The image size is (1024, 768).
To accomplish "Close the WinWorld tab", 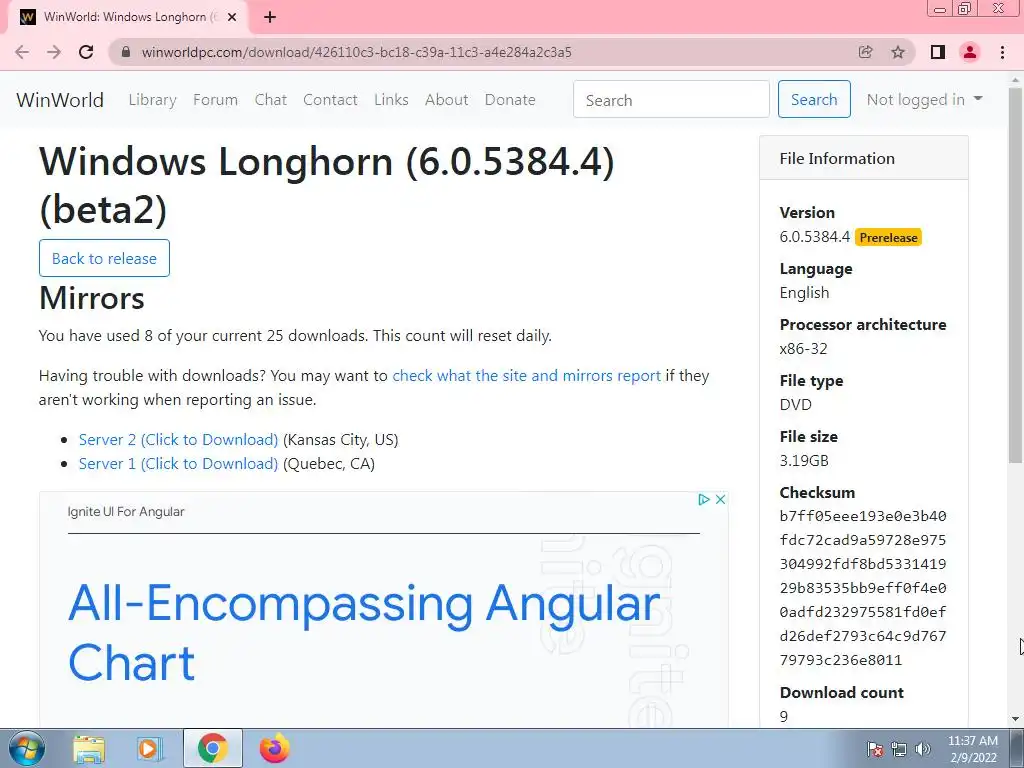I will [x=232, y=17].
